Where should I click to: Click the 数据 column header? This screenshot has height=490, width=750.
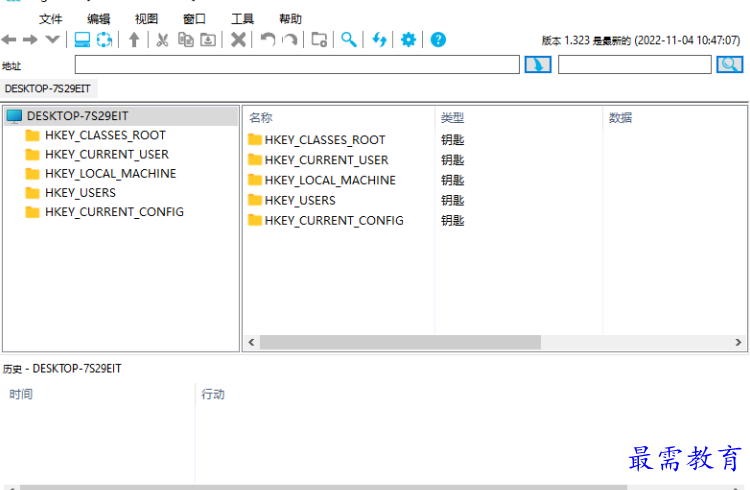point(620,118)
